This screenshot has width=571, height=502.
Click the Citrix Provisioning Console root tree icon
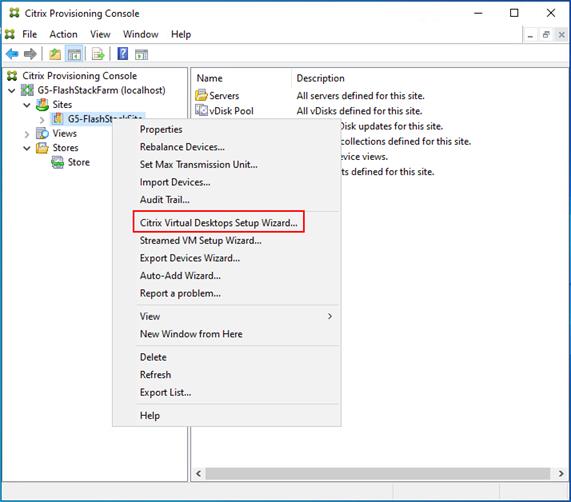pos(12,76)
